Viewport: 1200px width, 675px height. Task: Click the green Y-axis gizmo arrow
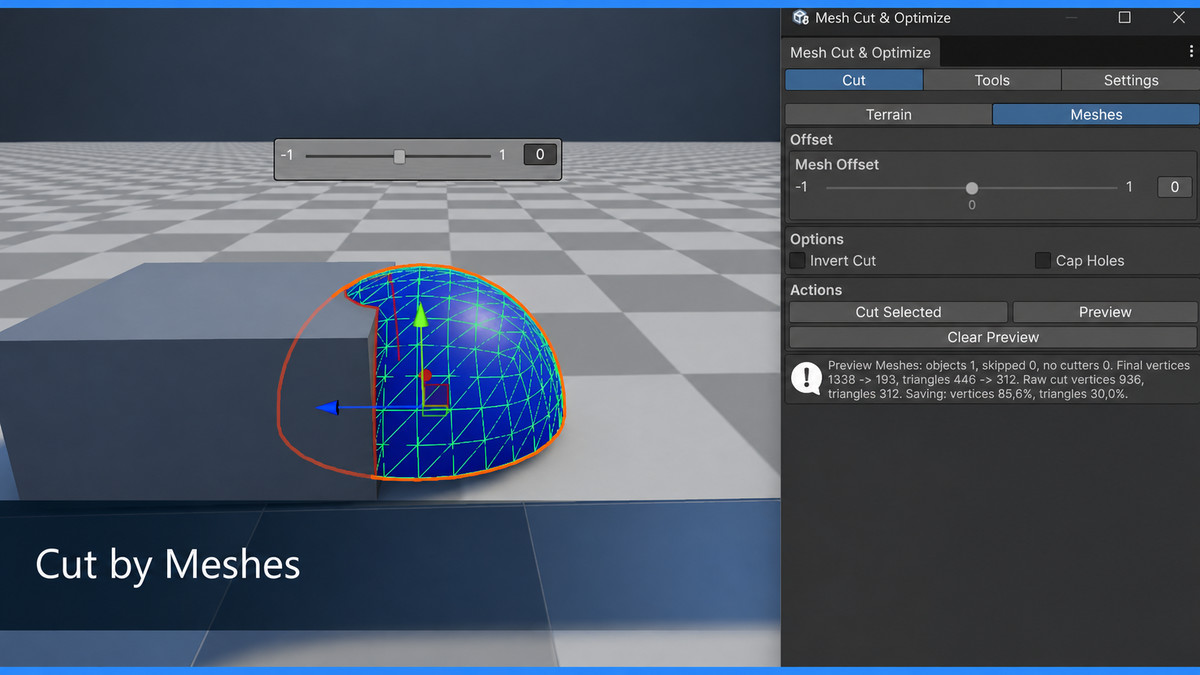[x=421, y=317]
